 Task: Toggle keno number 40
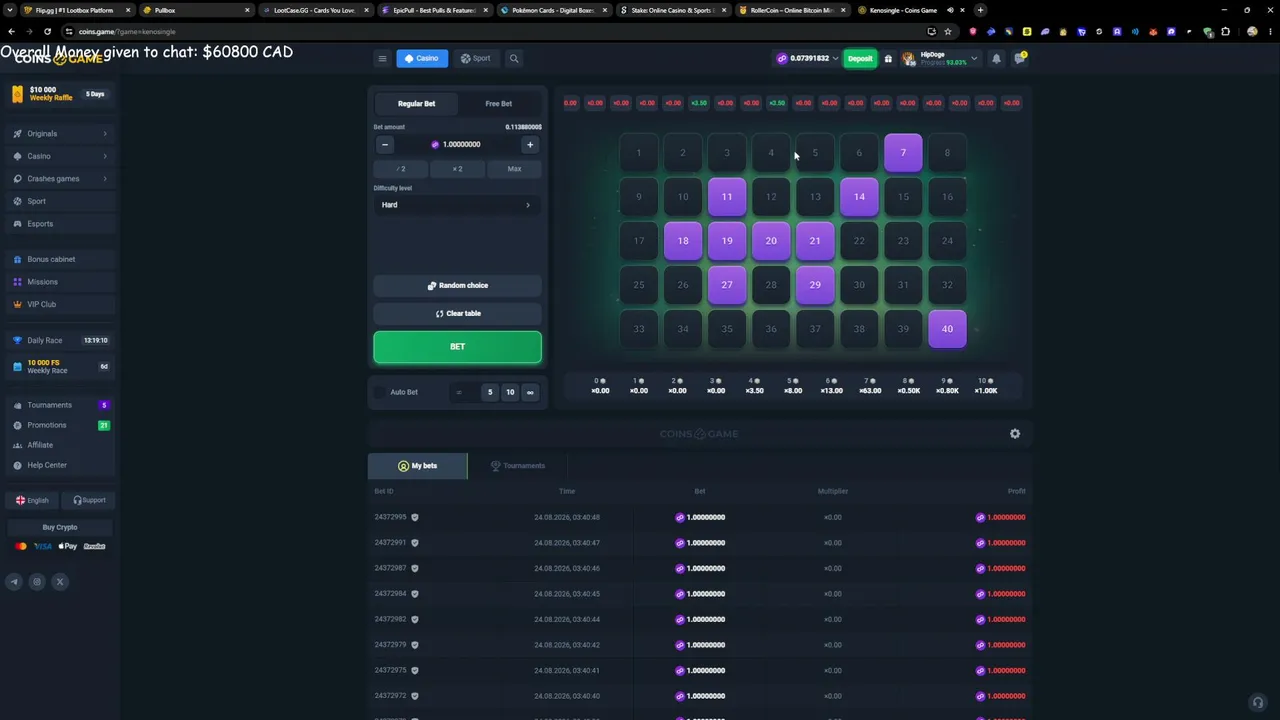[947, 329]
